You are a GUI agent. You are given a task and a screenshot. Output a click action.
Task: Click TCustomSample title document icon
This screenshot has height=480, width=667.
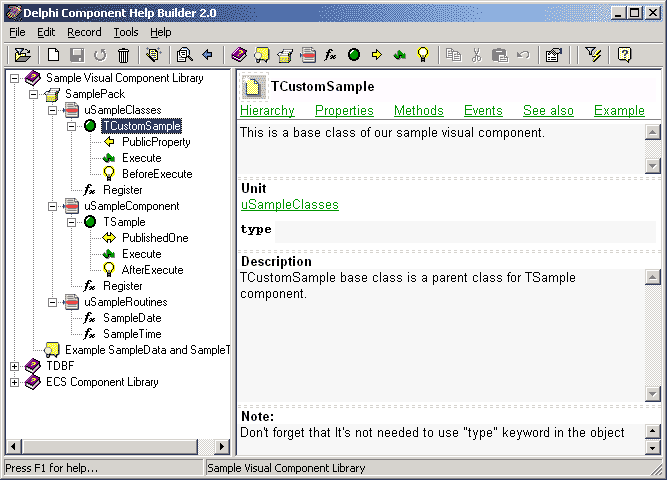[253, 87]
